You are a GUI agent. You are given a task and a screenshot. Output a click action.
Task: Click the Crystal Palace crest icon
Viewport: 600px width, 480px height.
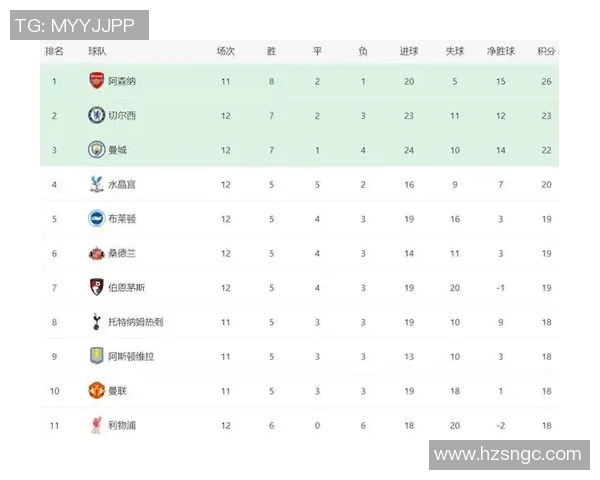point(96,184)
